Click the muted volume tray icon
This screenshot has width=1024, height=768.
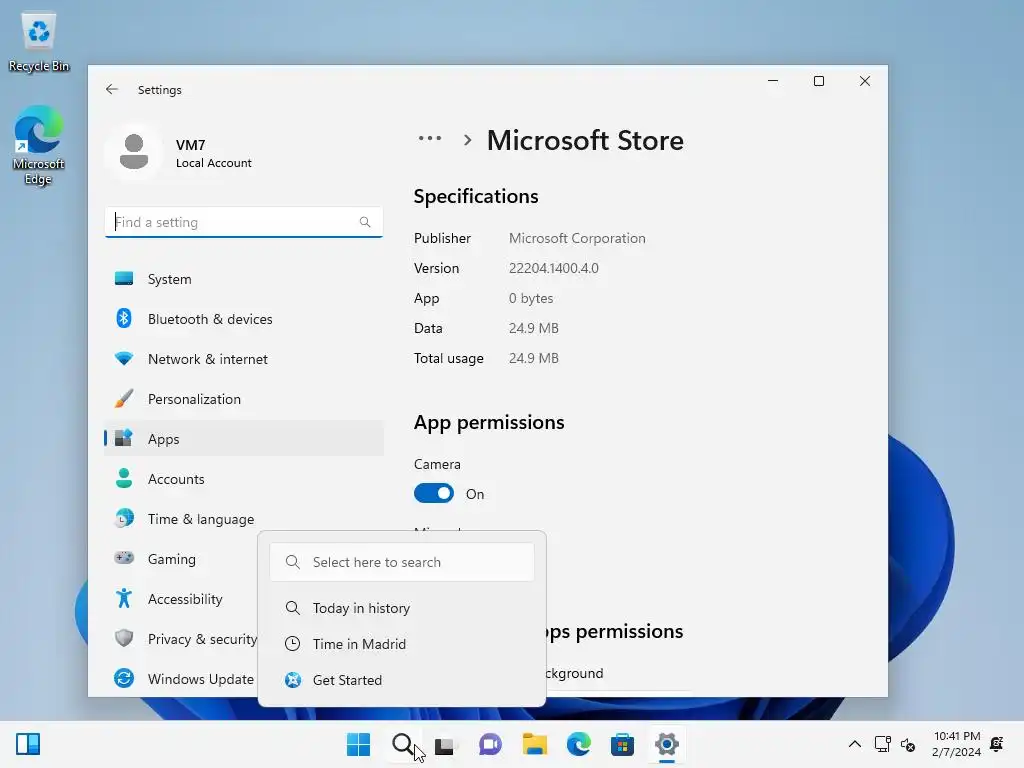[x=908, y=744]
